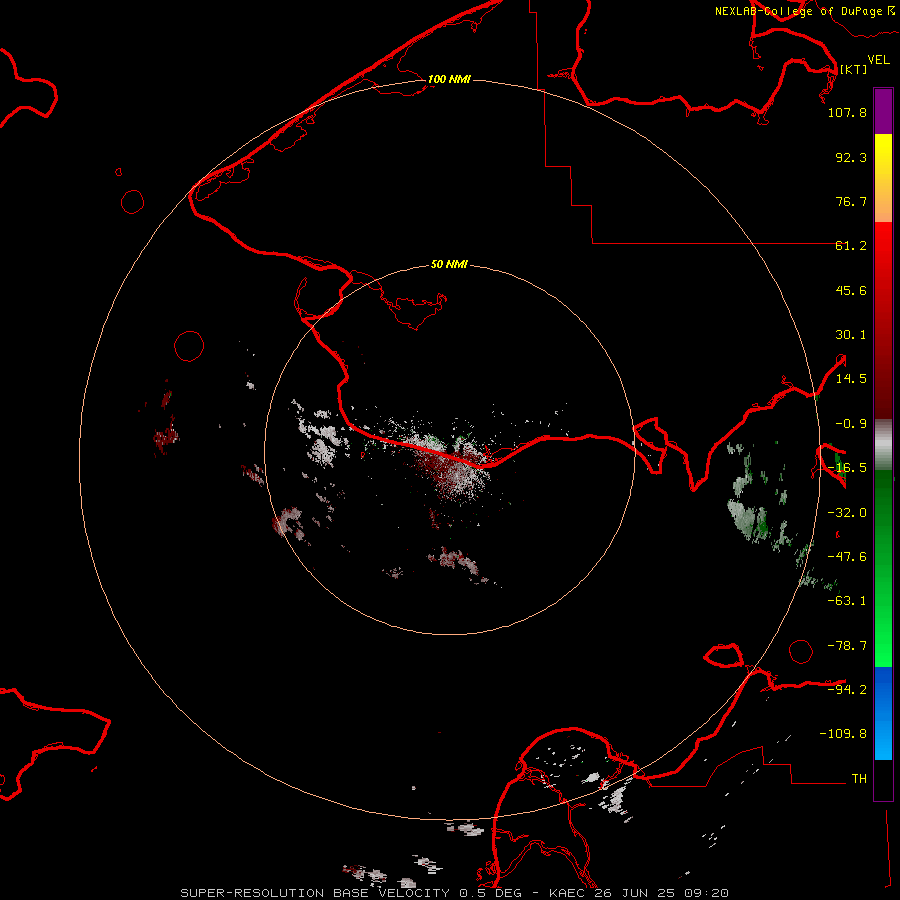Click the TH legend label
The image size is (900, 900).
[x=859, y=779]
